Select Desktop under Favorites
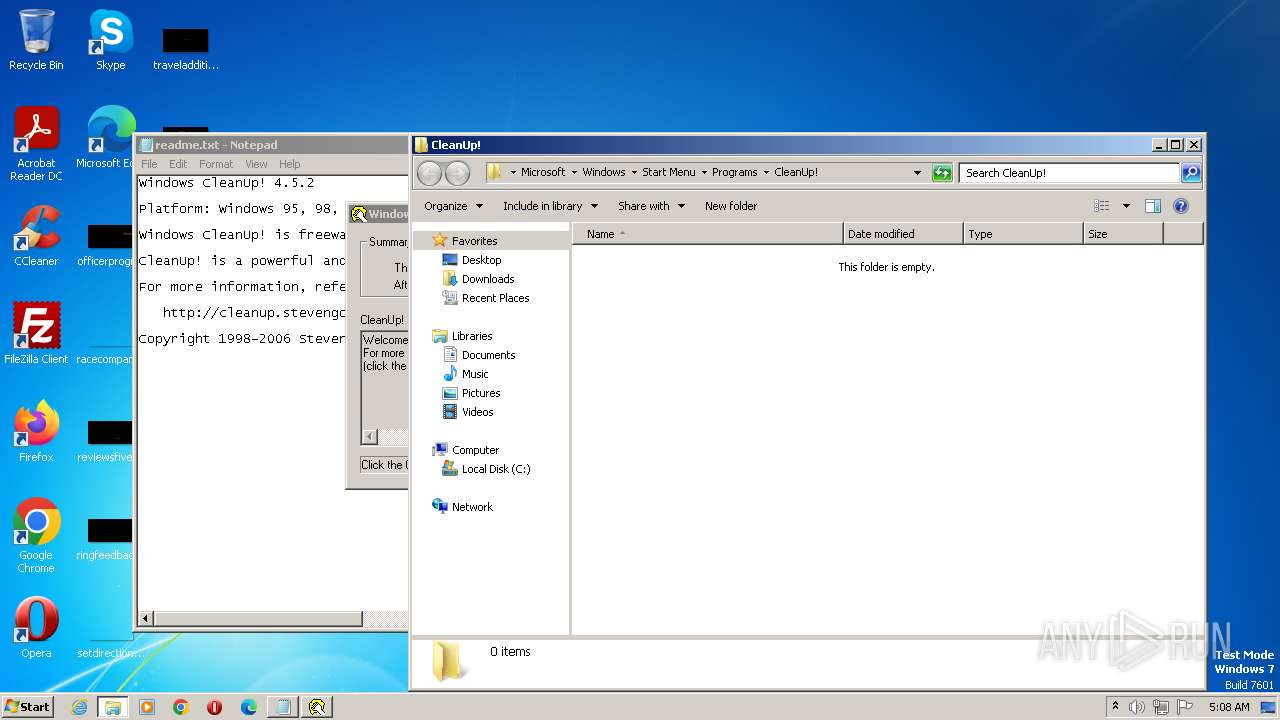Image resolution: width=1280 pixels, height=720 pixels. [481, 260]
